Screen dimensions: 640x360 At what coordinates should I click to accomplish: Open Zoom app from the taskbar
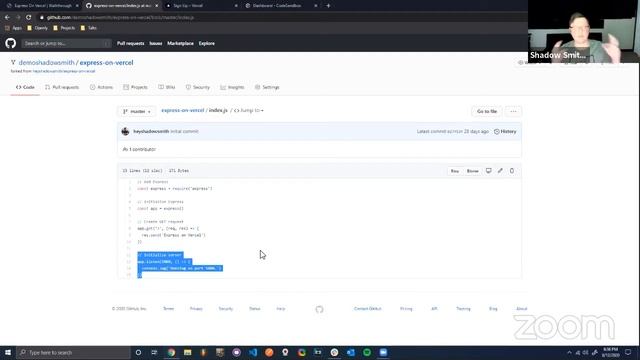pos(383,353)
